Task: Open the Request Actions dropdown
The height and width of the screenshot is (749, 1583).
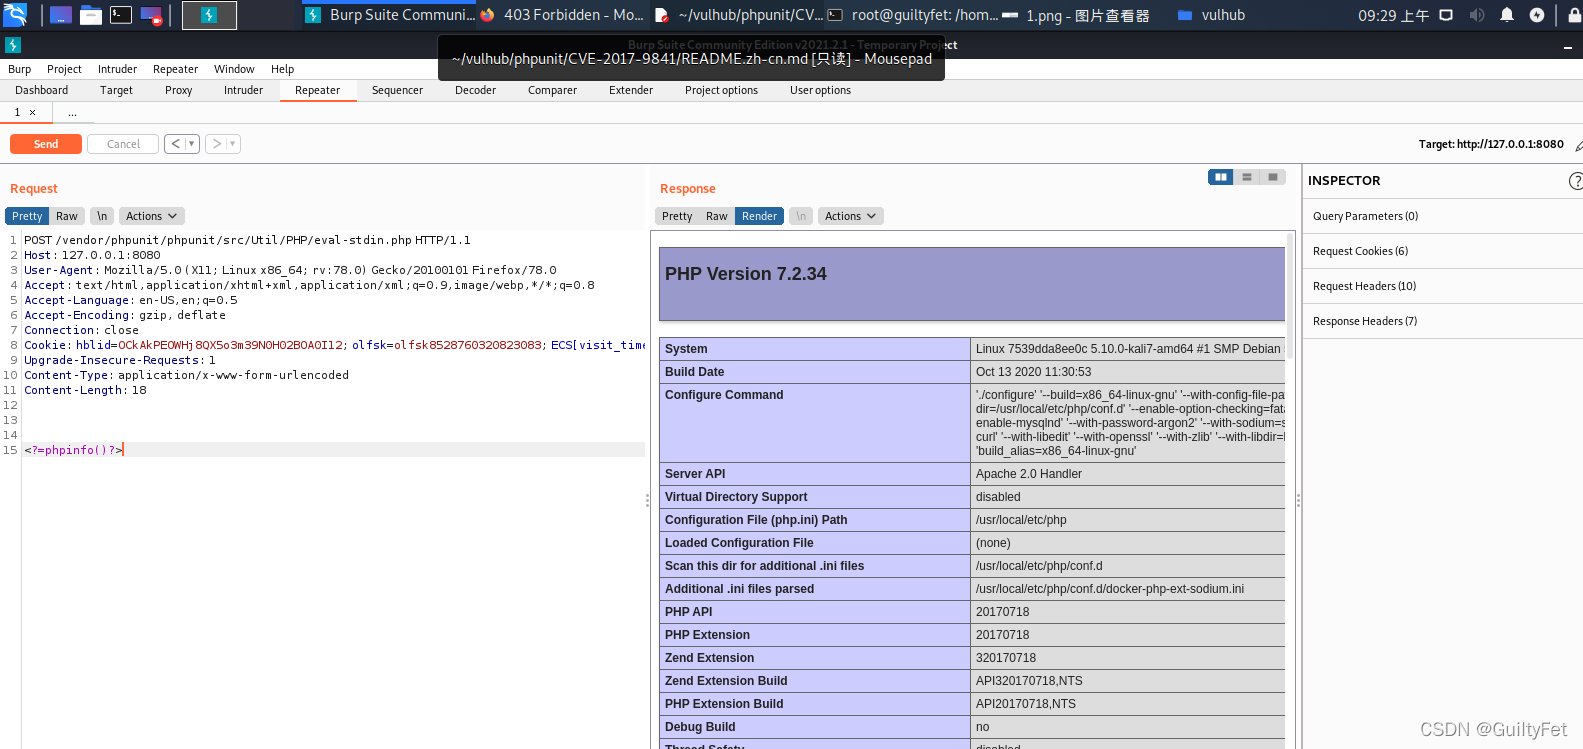Action: tap(151, 216)
